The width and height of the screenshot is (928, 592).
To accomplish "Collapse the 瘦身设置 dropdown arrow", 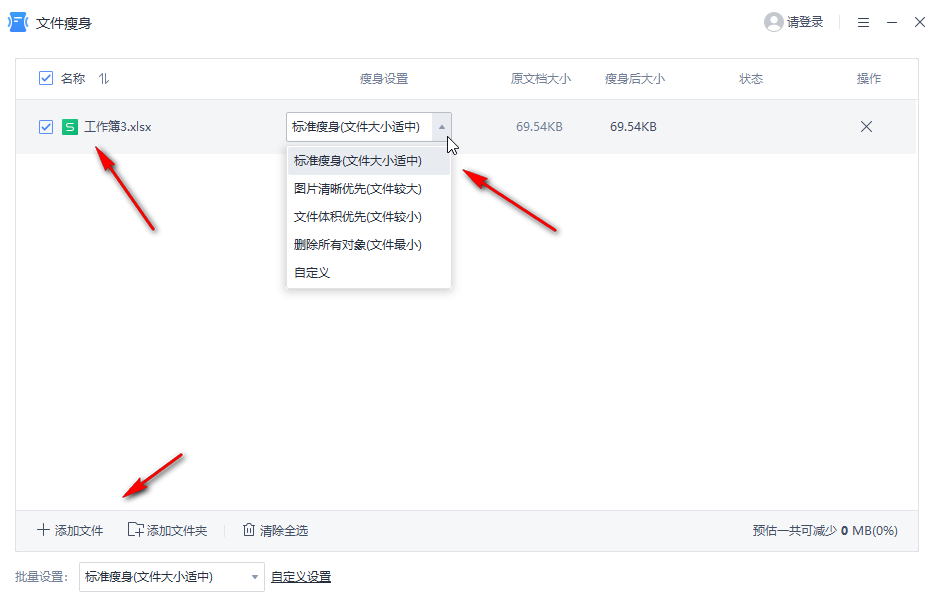I will point(442,126).
